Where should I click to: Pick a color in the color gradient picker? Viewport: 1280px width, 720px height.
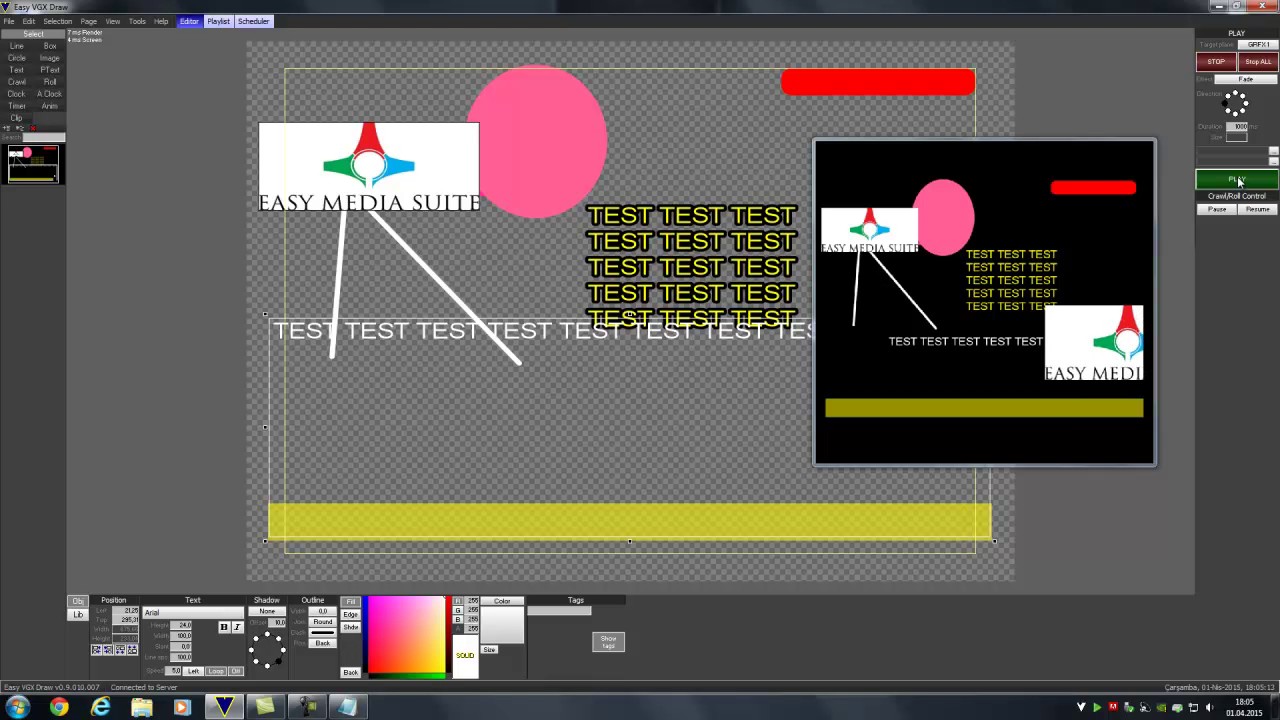click(x=406, y=635)
